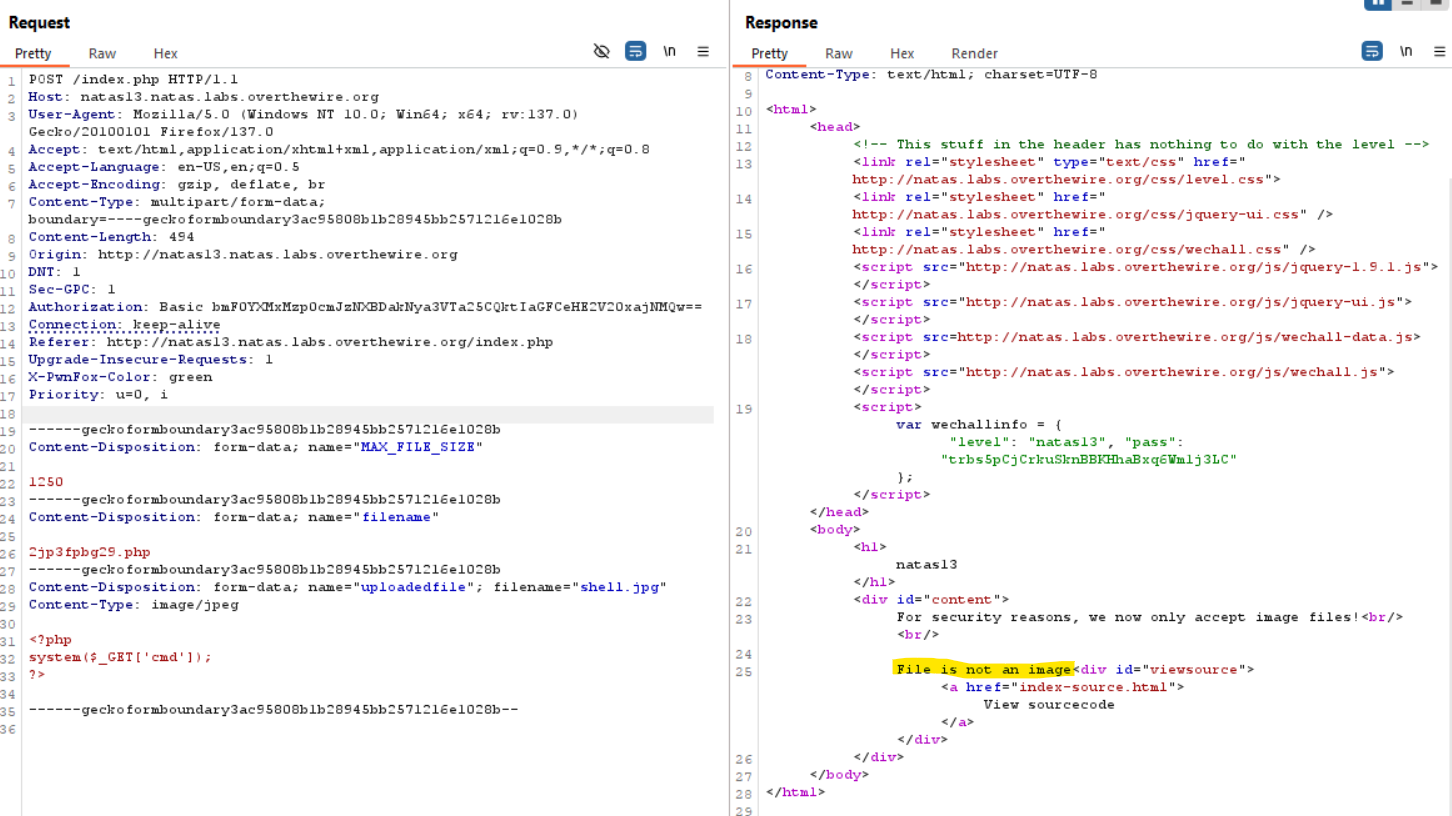Click the 'Sec-GPC: 1' header
This screenshot has height=816, width=1452.
(x=72, y=289)
